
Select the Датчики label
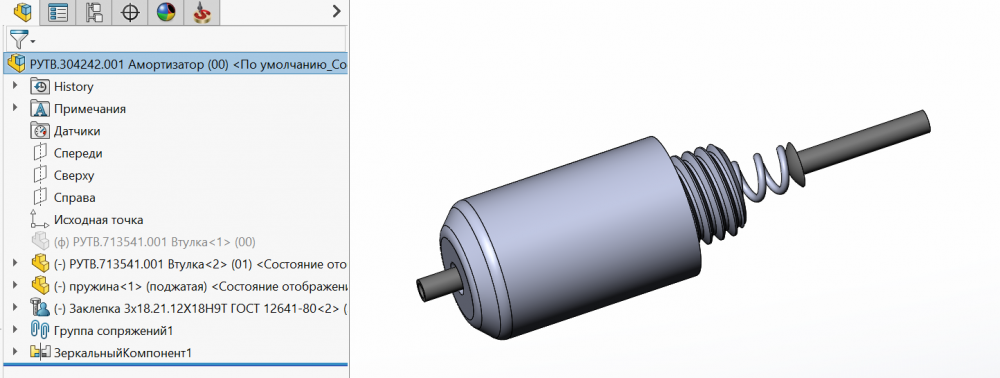point(77,131)
